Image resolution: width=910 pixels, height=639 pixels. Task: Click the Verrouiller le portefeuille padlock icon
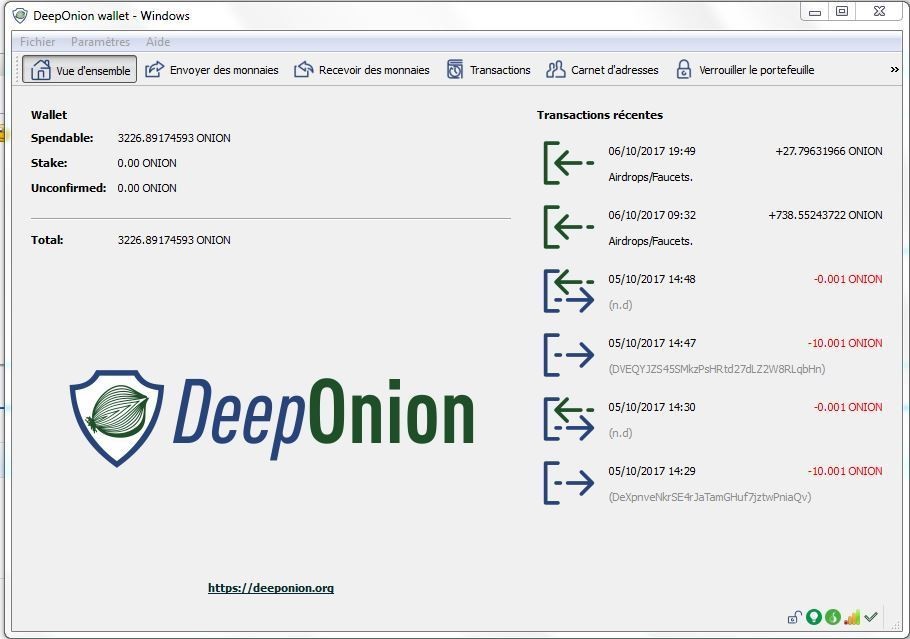pyautogui.click(x=683, y=69)
